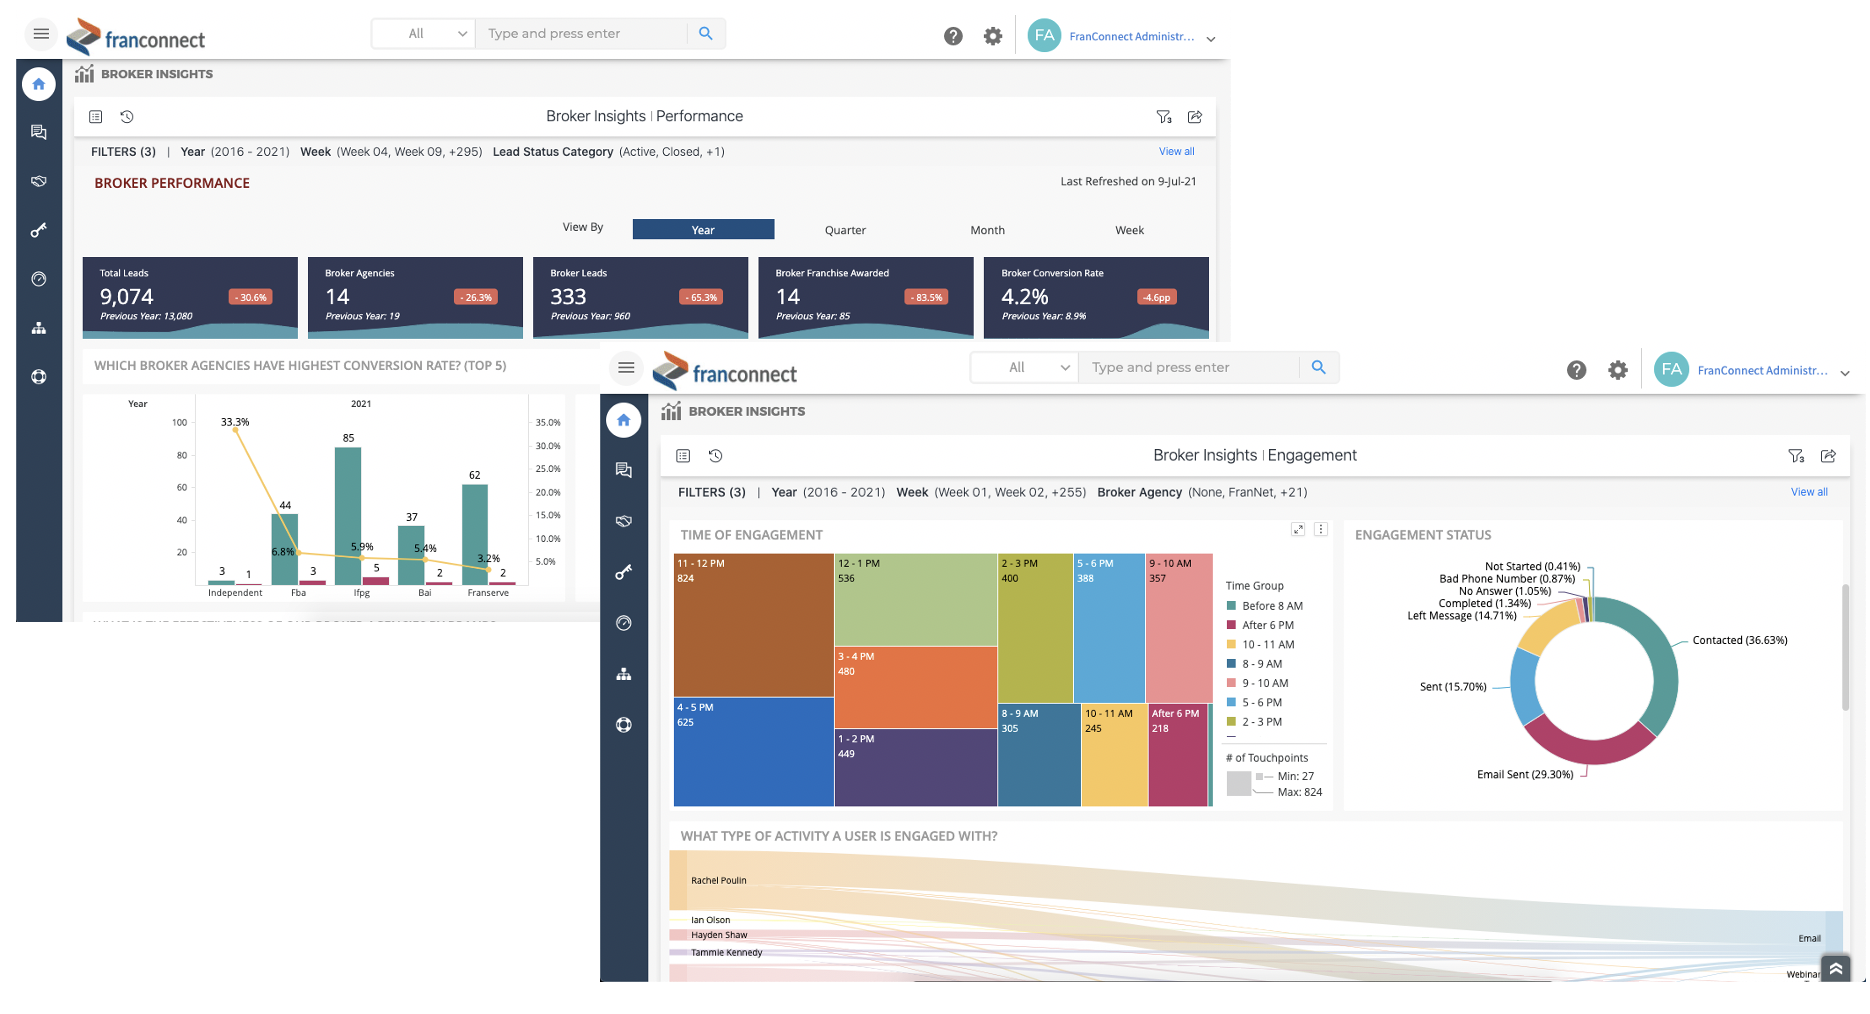Switch View By to Quarter
This screenshot has height=1014, width=1870.
point(845,230)
